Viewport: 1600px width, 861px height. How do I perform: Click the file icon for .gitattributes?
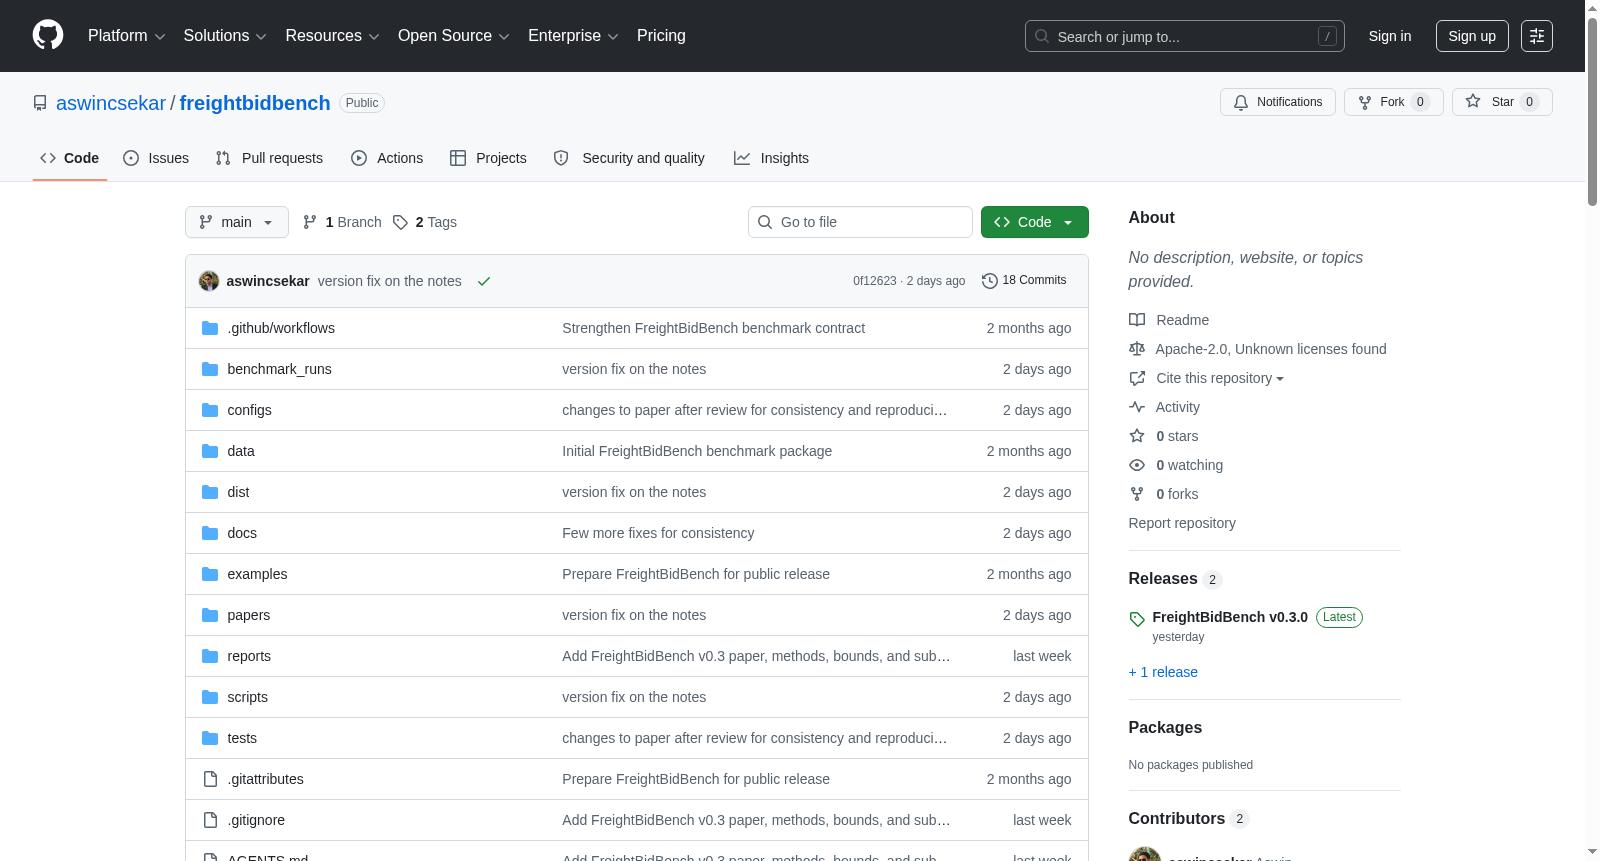pyautogui.click(x=210, y=779)
